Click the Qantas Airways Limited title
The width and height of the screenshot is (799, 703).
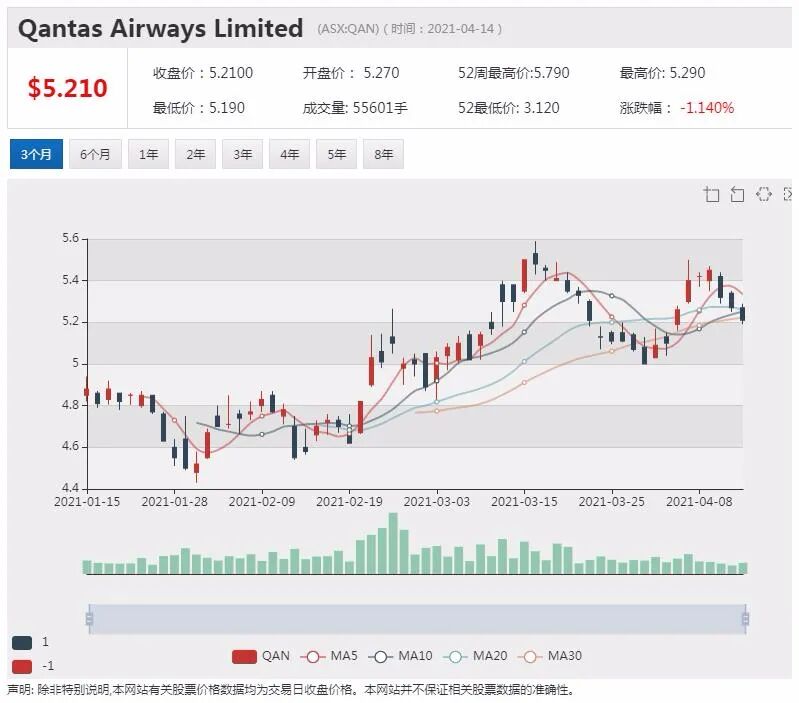161,28
